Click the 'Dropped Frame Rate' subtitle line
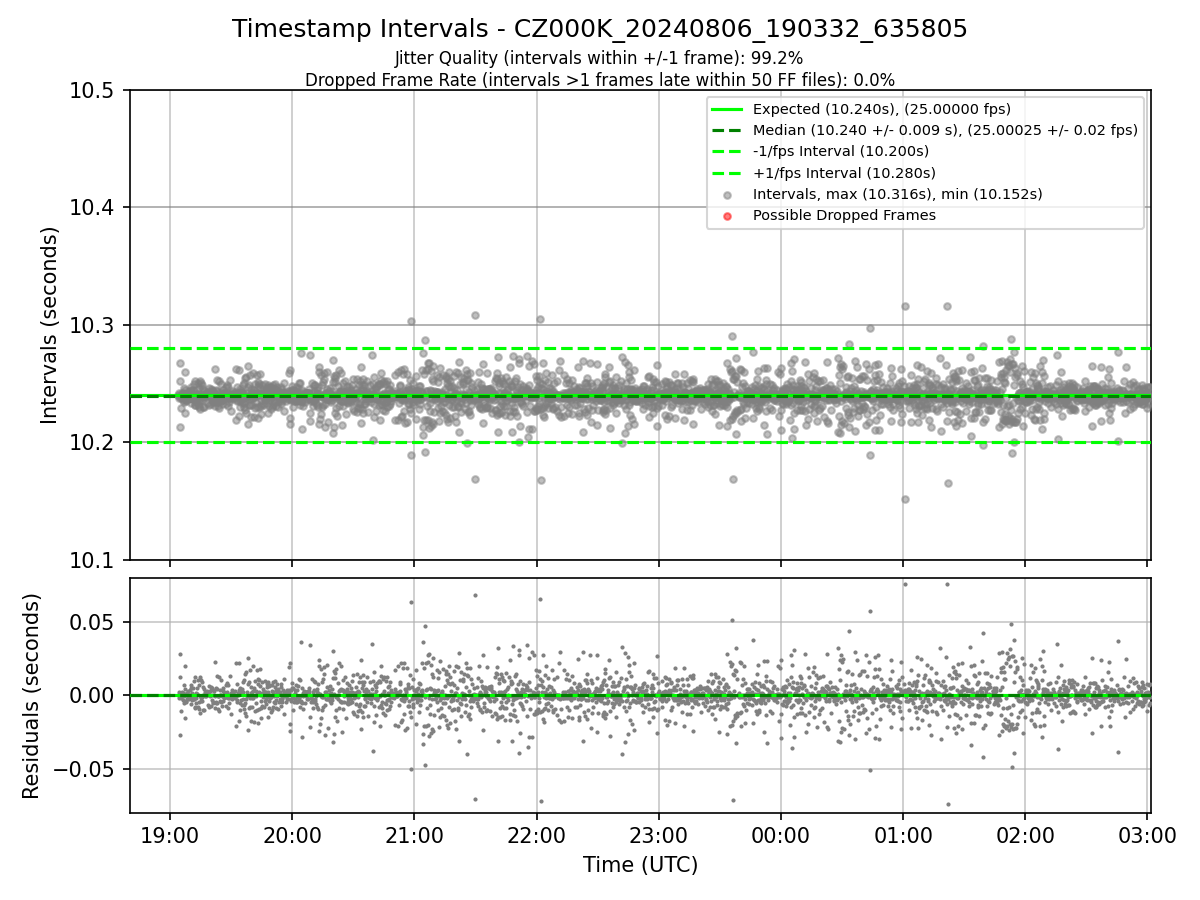 (x=599, y=80)
